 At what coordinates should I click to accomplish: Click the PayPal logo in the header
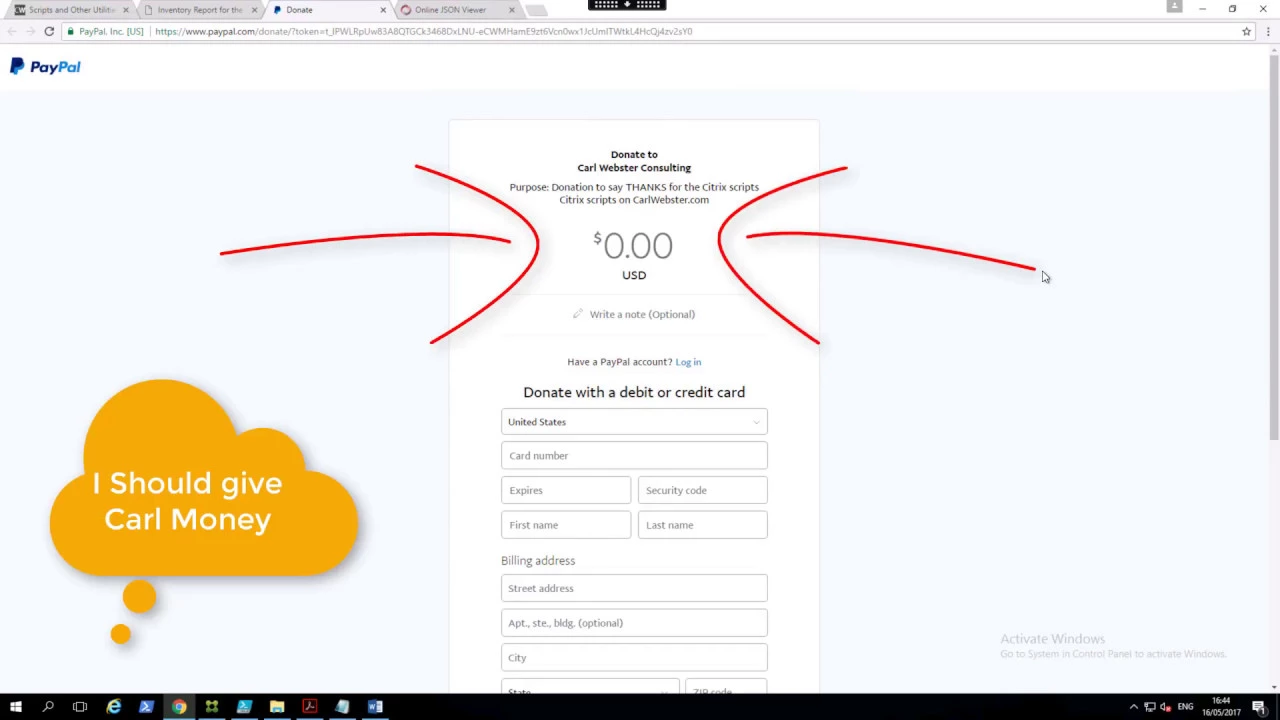(45, 66)
